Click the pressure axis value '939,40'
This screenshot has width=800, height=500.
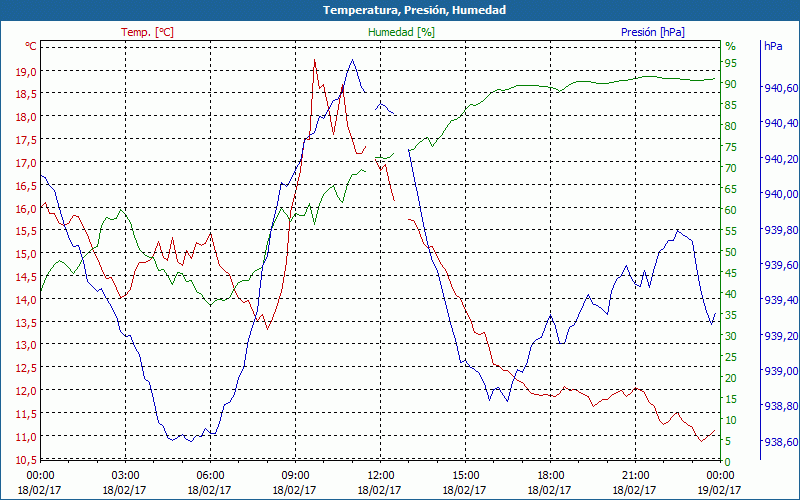(781, 300)
